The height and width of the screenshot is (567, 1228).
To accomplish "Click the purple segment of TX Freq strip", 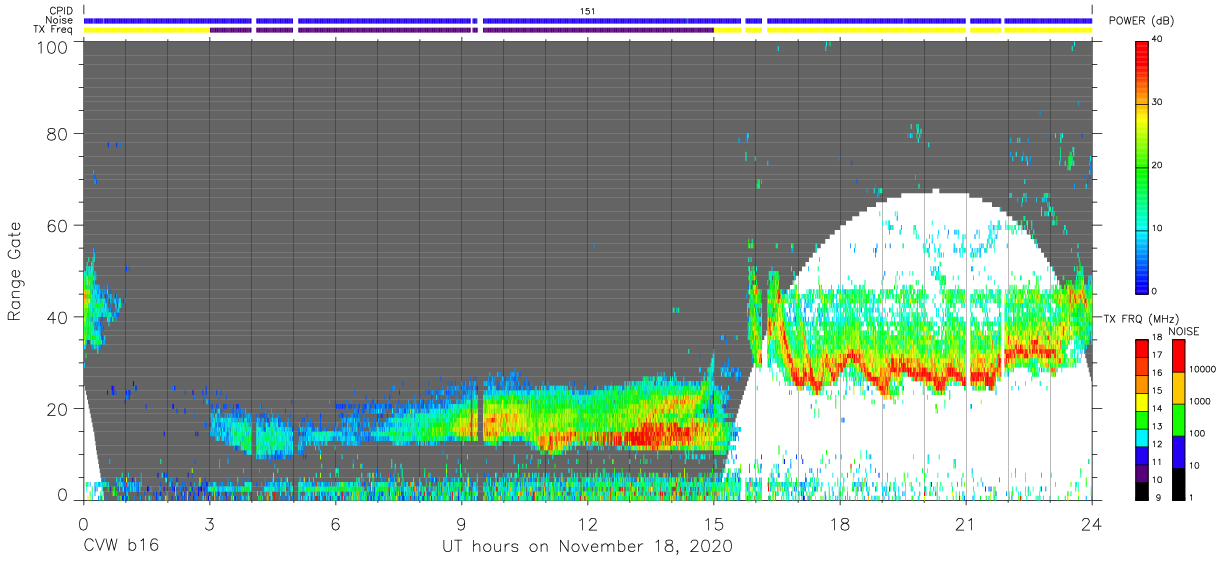I will point(462,30).
